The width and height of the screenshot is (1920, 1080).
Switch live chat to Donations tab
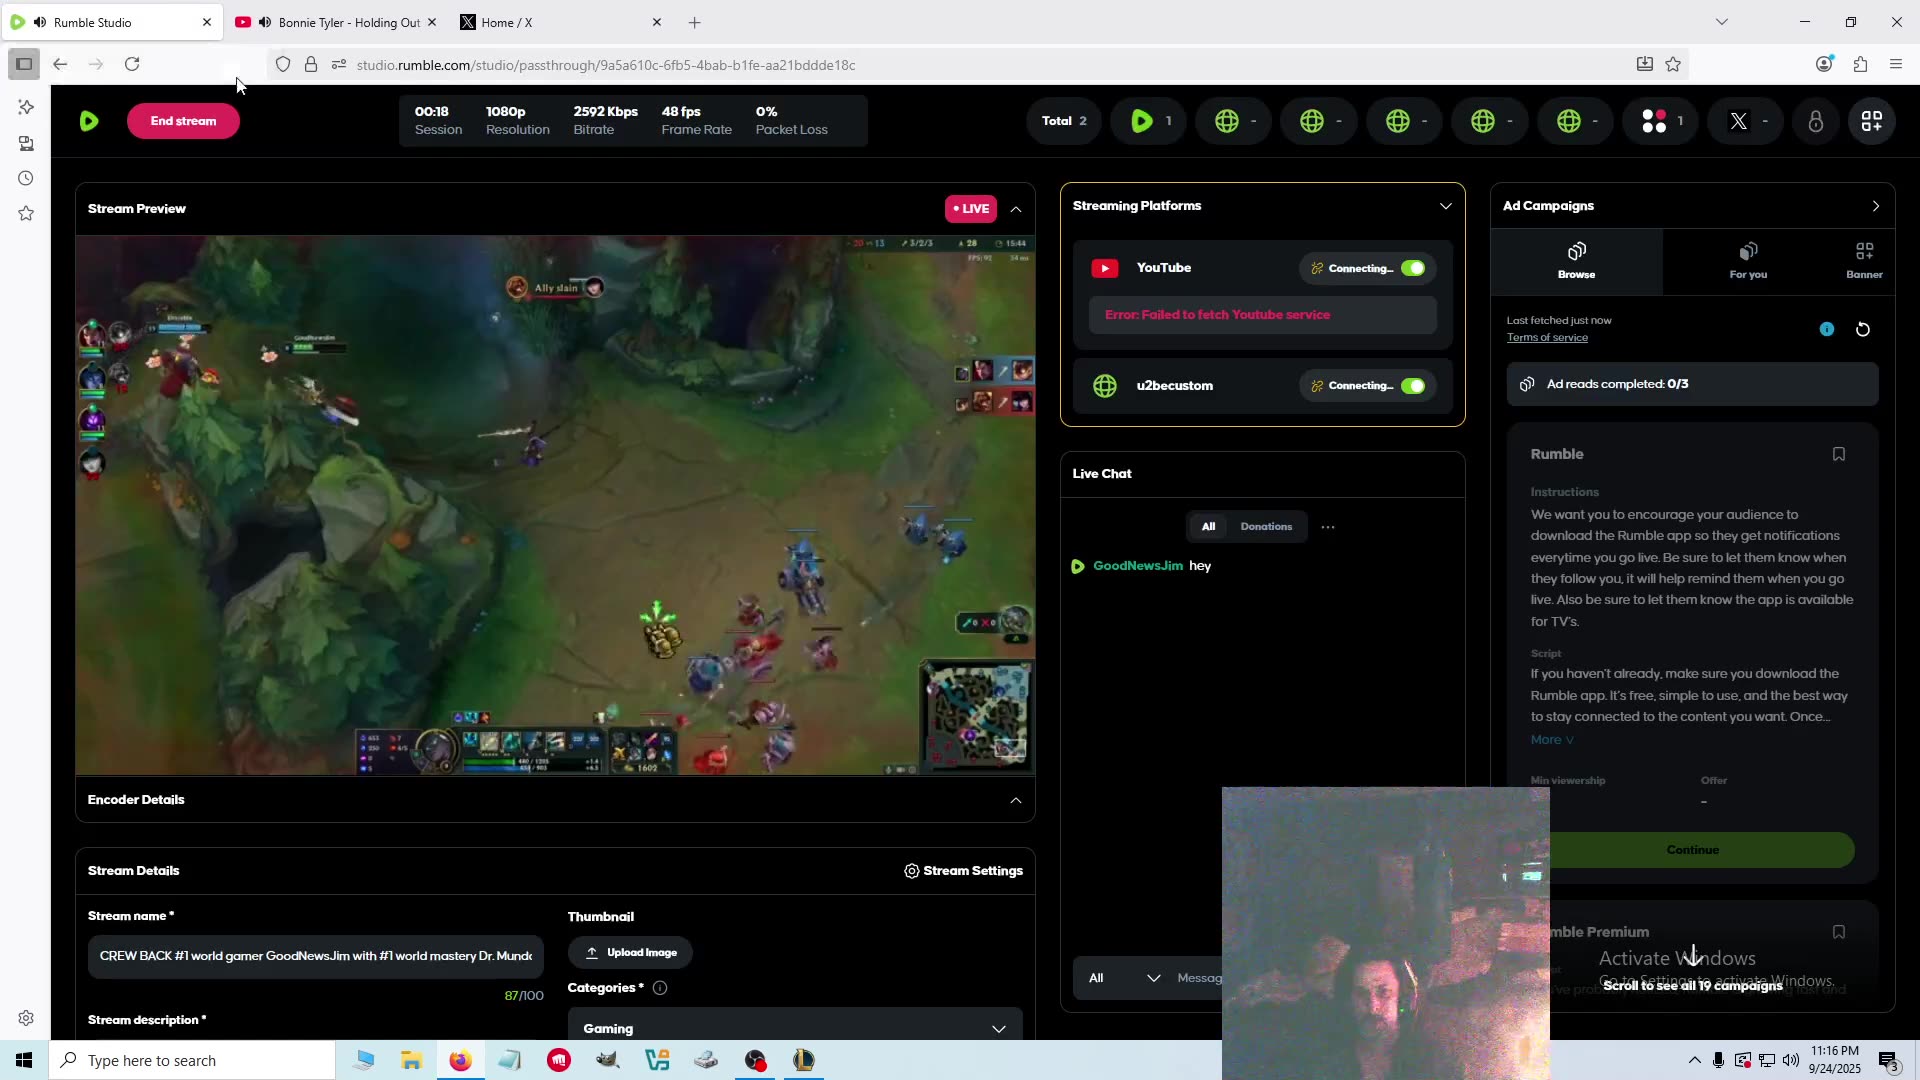[x=1266, y=527]
